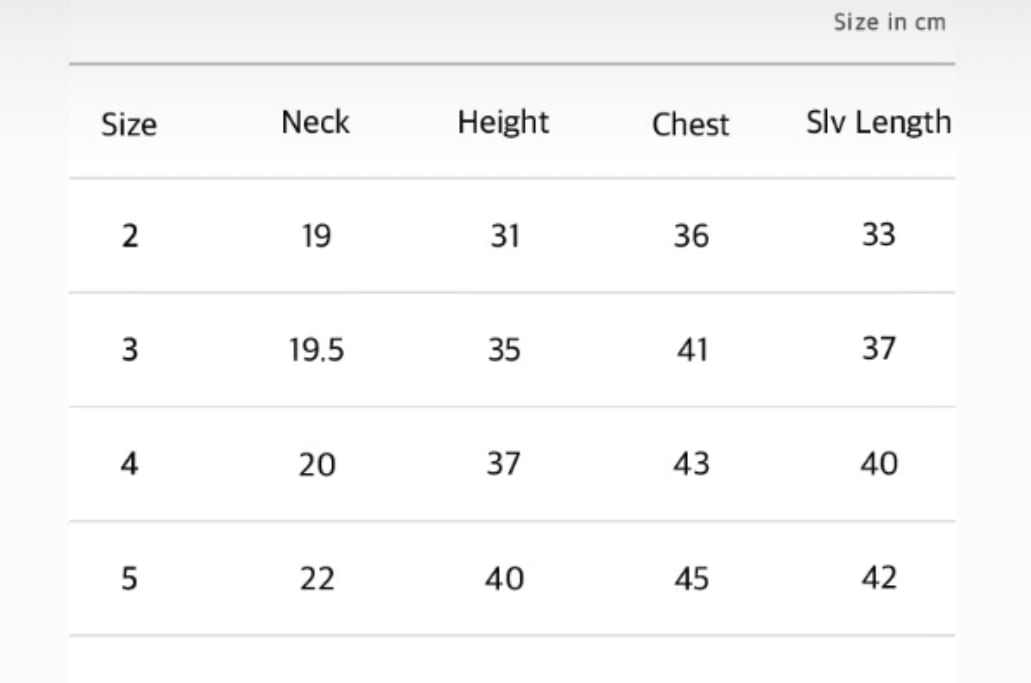1031x683 pixels.
Task: Click height value 40
Action: pyautogui.click(x=504, y=579)
